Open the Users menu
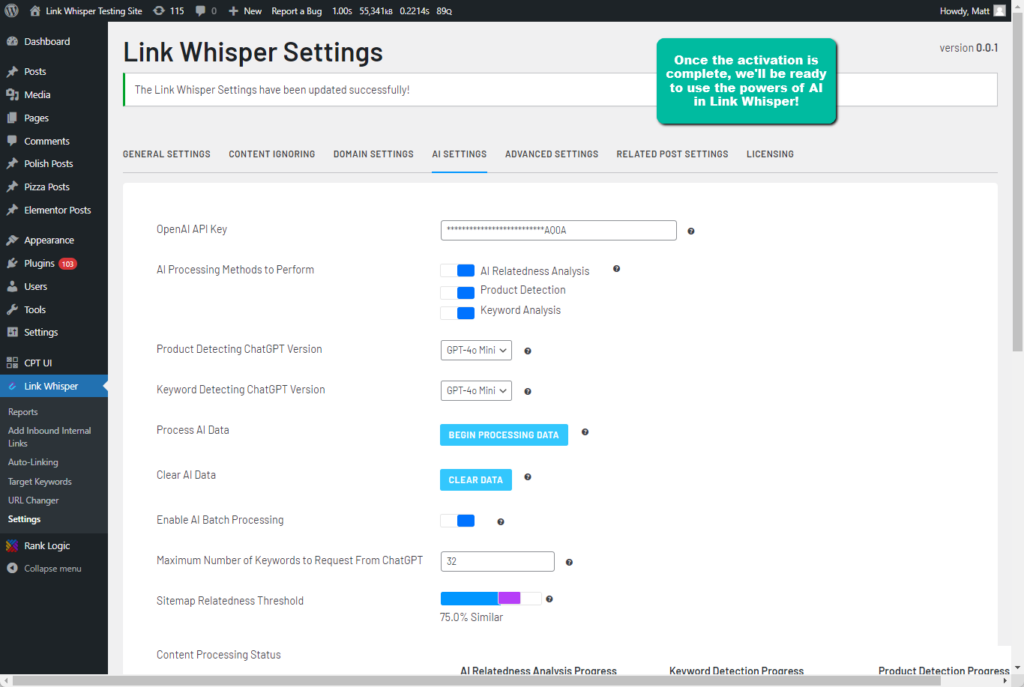The width and height of the screenshot is (1024, 687). (54, 286)
